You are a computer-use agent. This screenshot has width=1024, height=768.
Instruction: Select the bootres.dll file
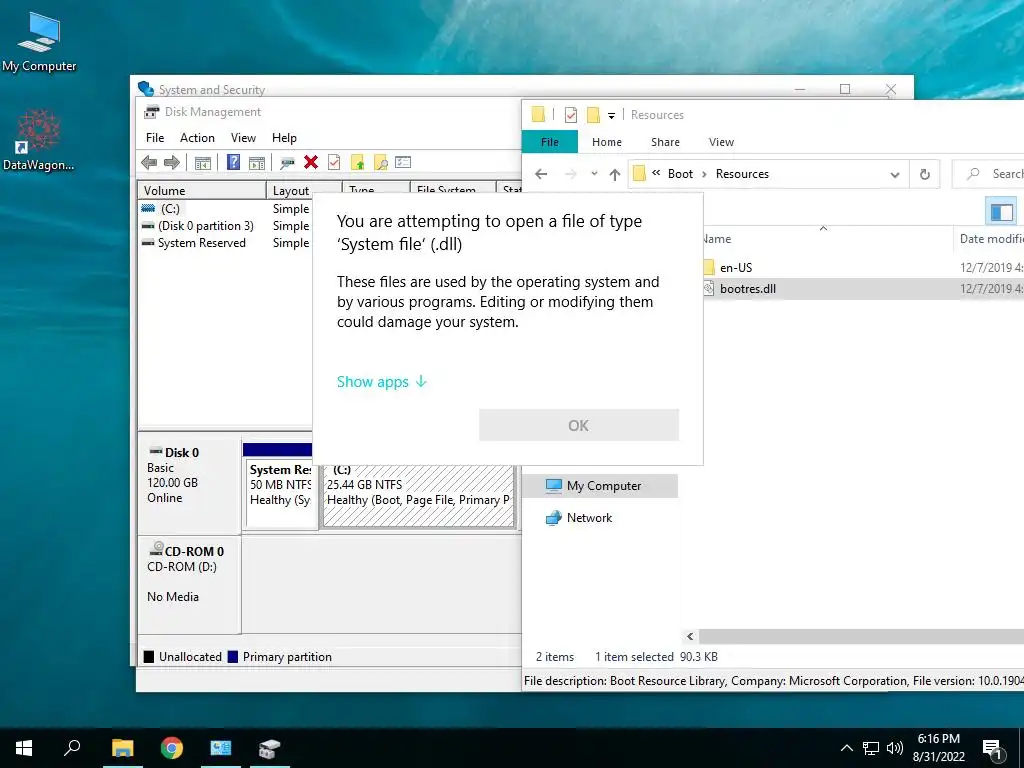point(747,289)
